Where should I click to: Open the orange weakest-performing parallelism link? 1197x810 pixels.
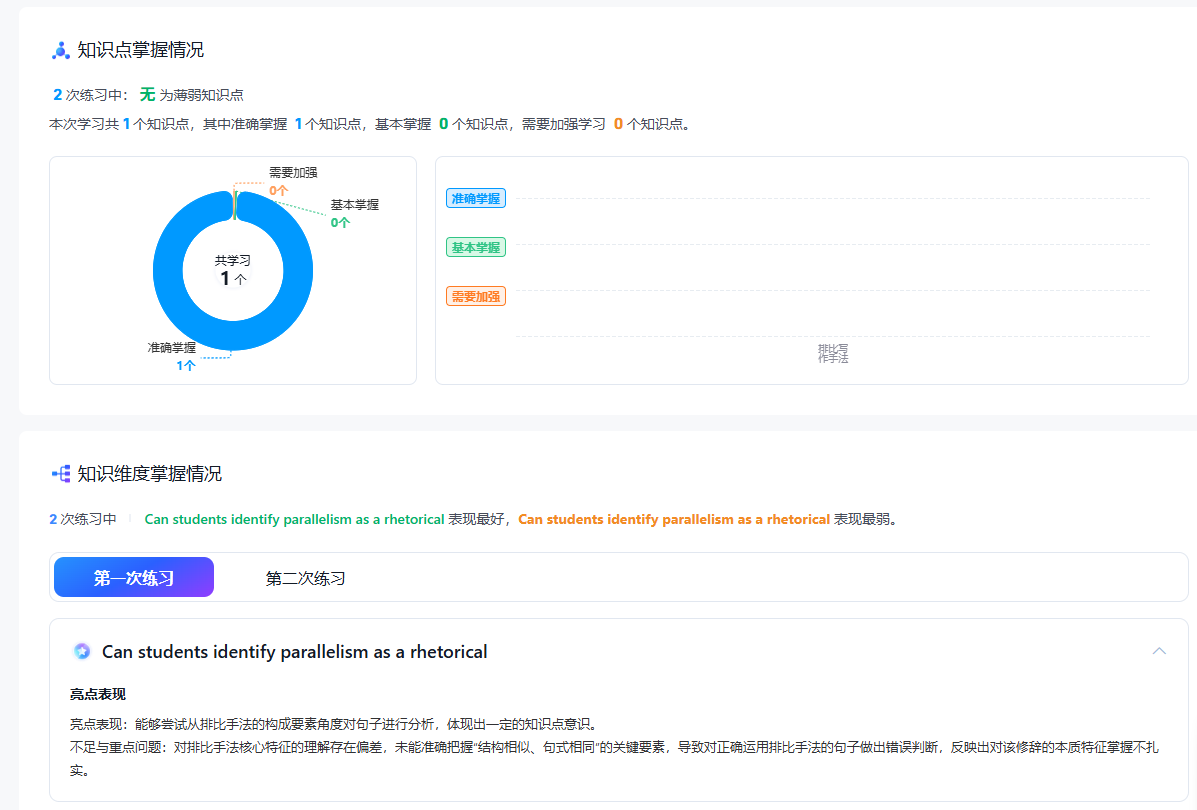673,519
